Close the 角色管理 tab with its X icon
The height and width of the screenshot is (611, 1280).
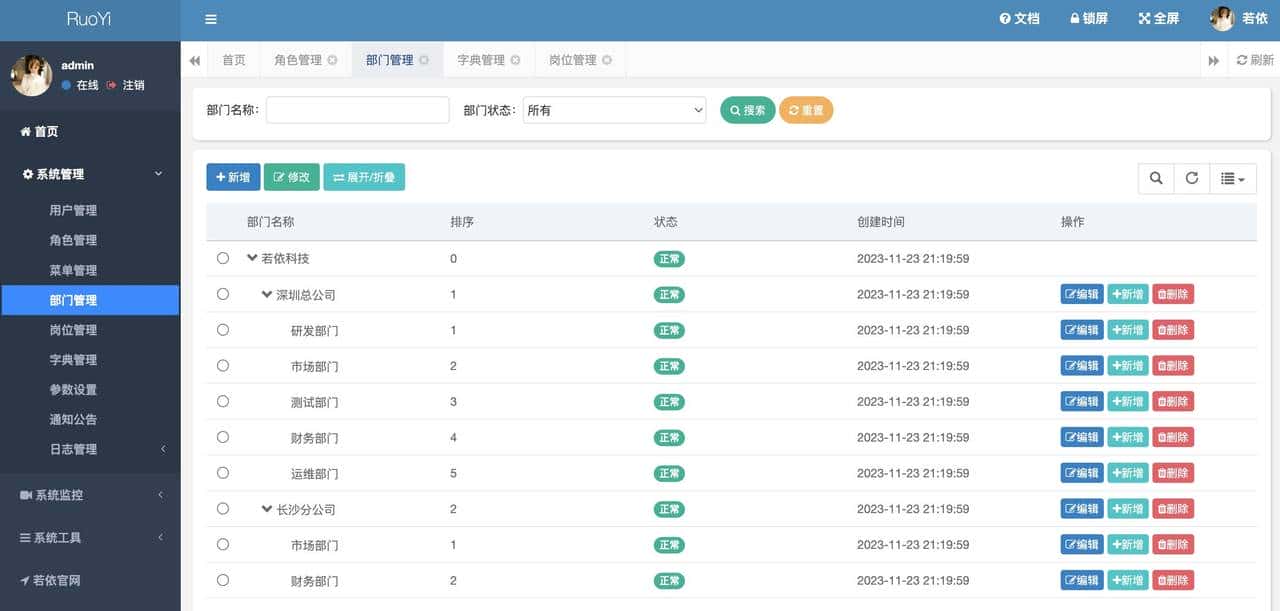click(x=332, y=60)
